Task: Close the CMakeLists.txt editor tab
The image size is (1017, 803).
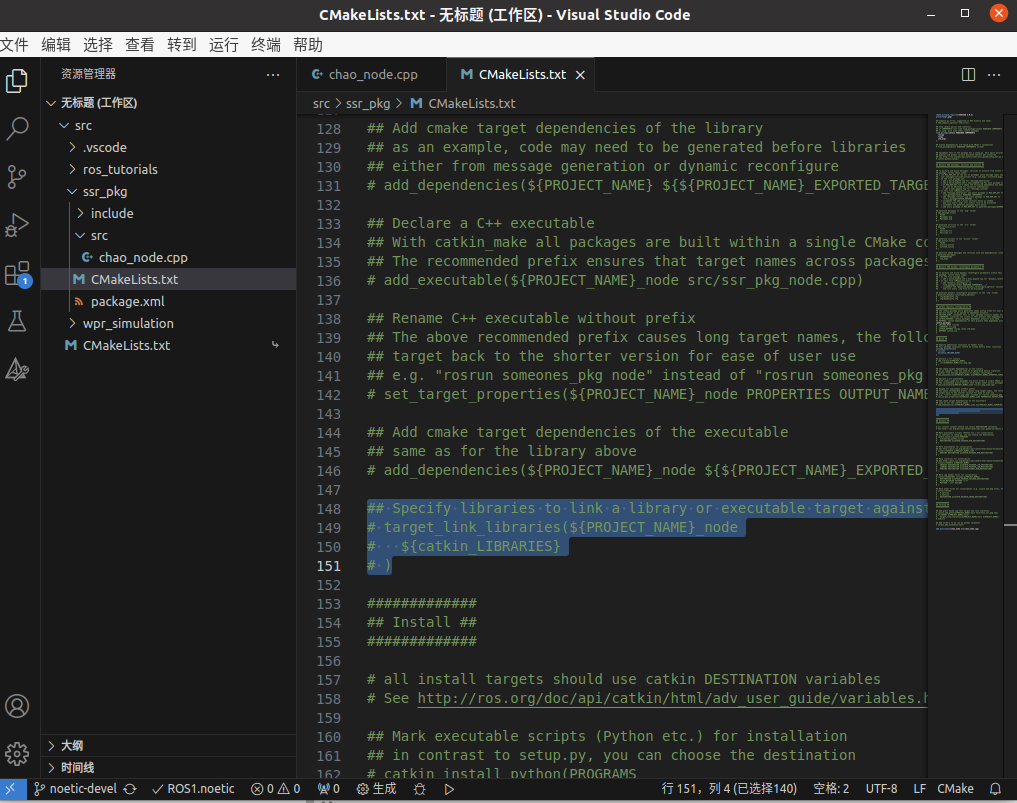Action: [580, 75]
